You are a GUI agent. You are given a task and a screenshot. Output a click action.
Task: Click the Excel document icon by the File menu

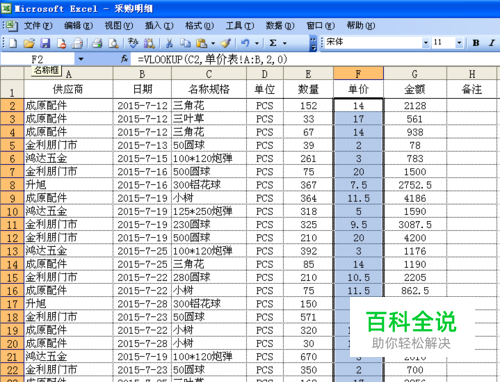tap(11, 26)
